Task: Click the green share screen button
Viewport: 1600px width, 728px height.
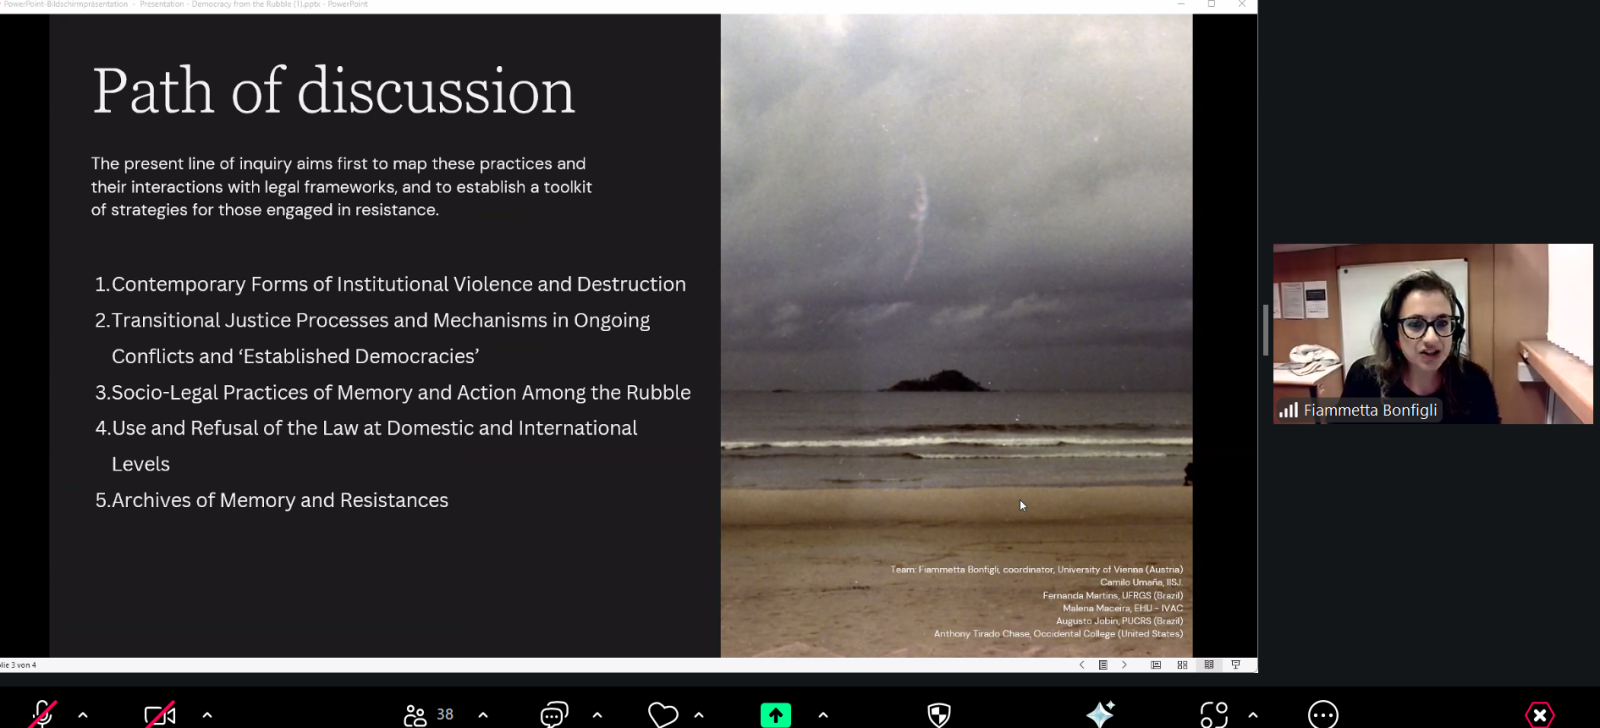Action: click(x=775, y=714)
